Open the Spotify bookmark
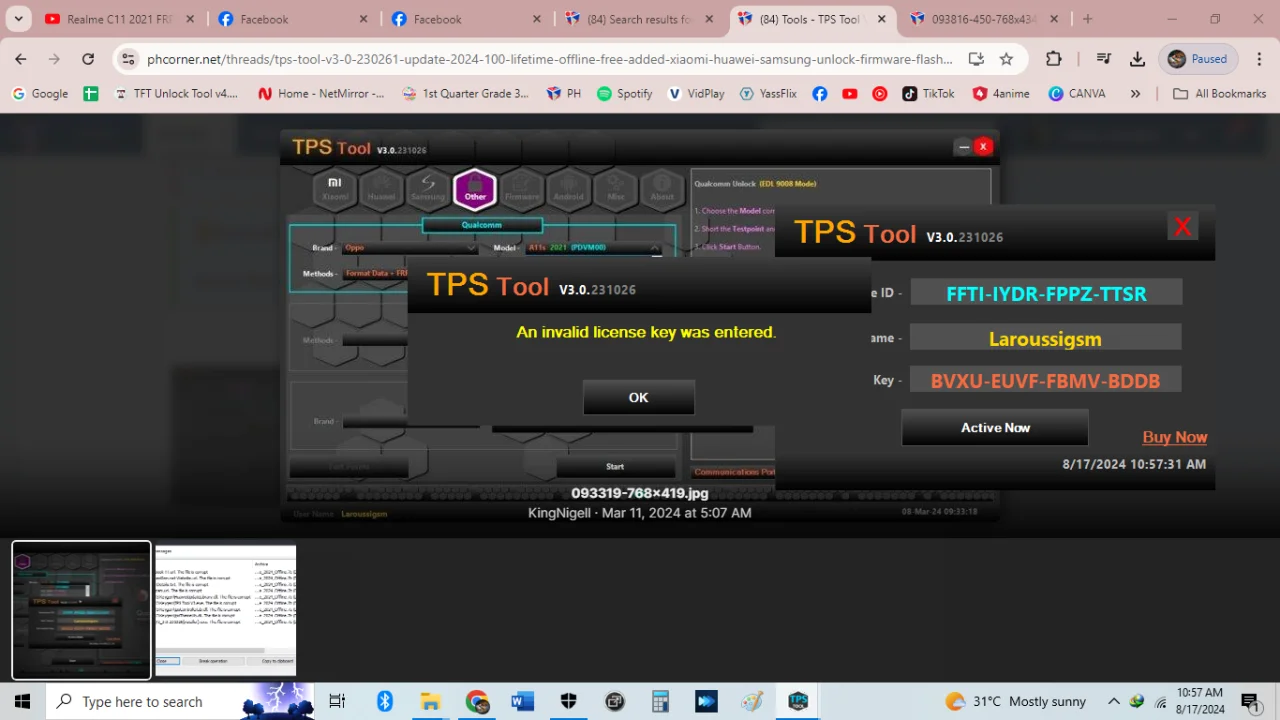Viewport: 1280px width, 720px height. click(x=624, y=93)
